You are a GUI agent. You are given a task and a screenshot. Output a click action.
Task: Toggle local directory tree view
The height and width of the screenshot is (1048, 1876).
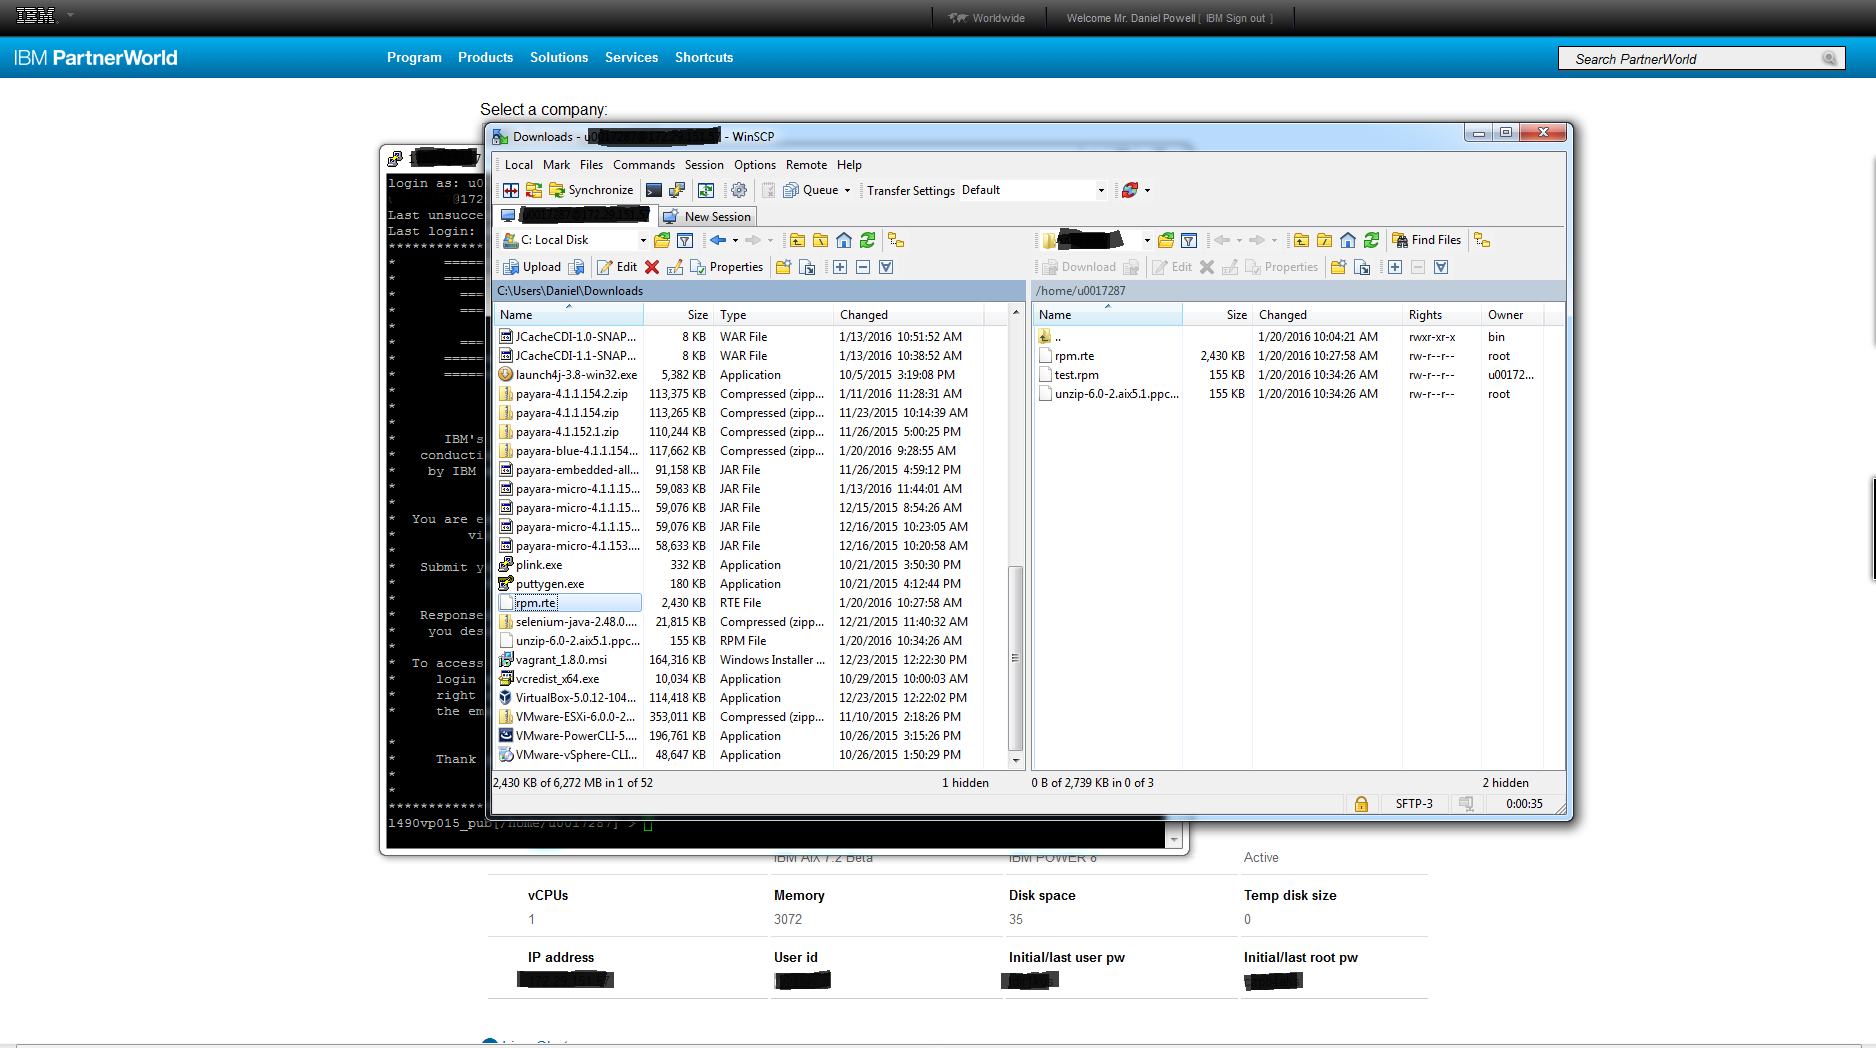tap(896, 240)
